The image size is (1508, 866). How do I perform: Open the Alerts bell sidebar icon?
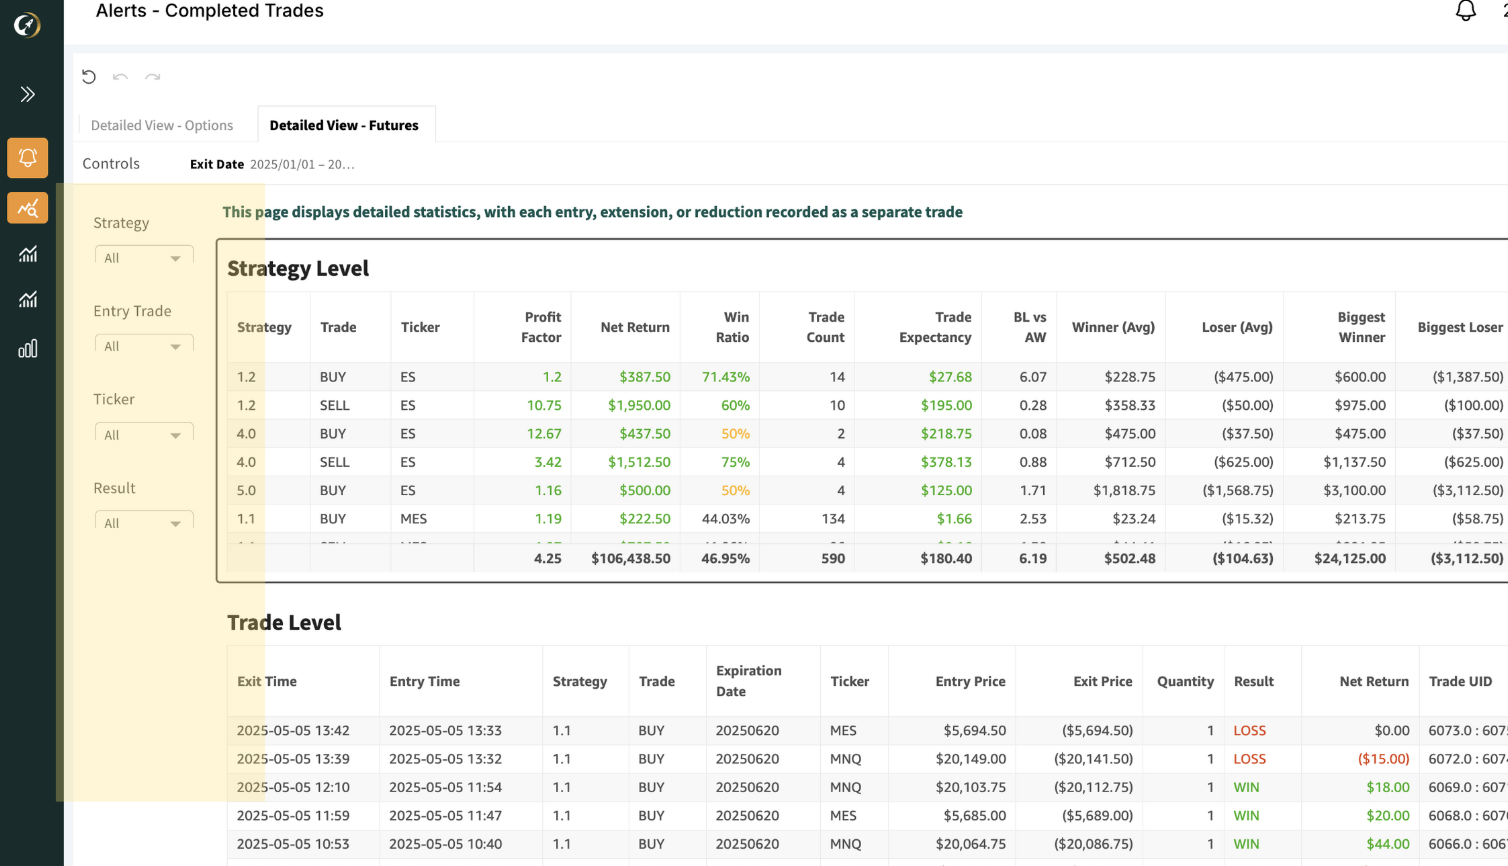[28, 158]
